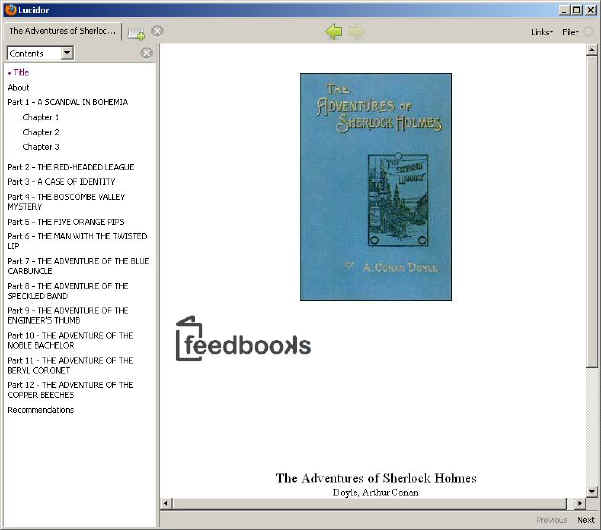Click the Recommendations entry
This screenshot has width=601, height=530.
pos(40,410)
